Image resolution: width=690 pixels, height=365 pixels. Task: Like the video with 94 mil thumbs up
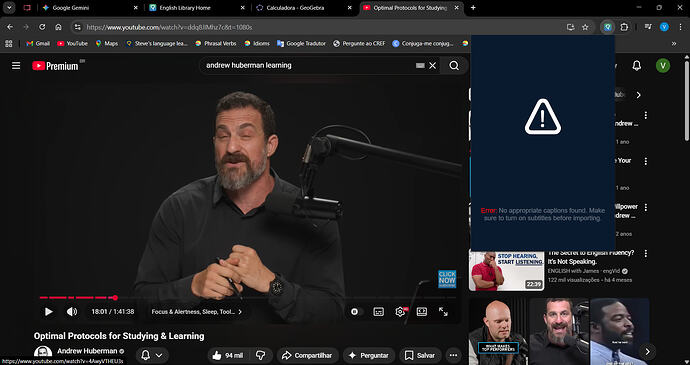point(228,355)
